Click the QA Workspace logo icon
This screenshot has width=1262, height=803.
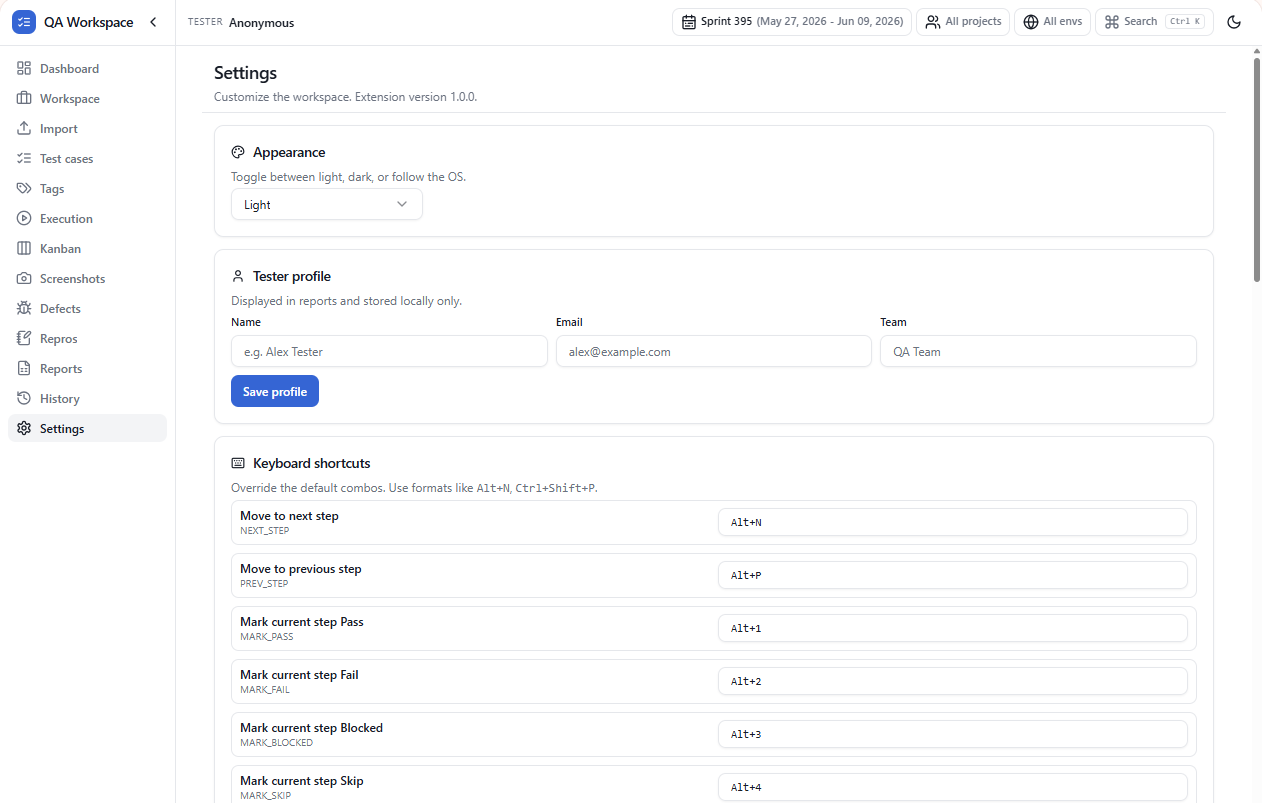click(24, 22)
